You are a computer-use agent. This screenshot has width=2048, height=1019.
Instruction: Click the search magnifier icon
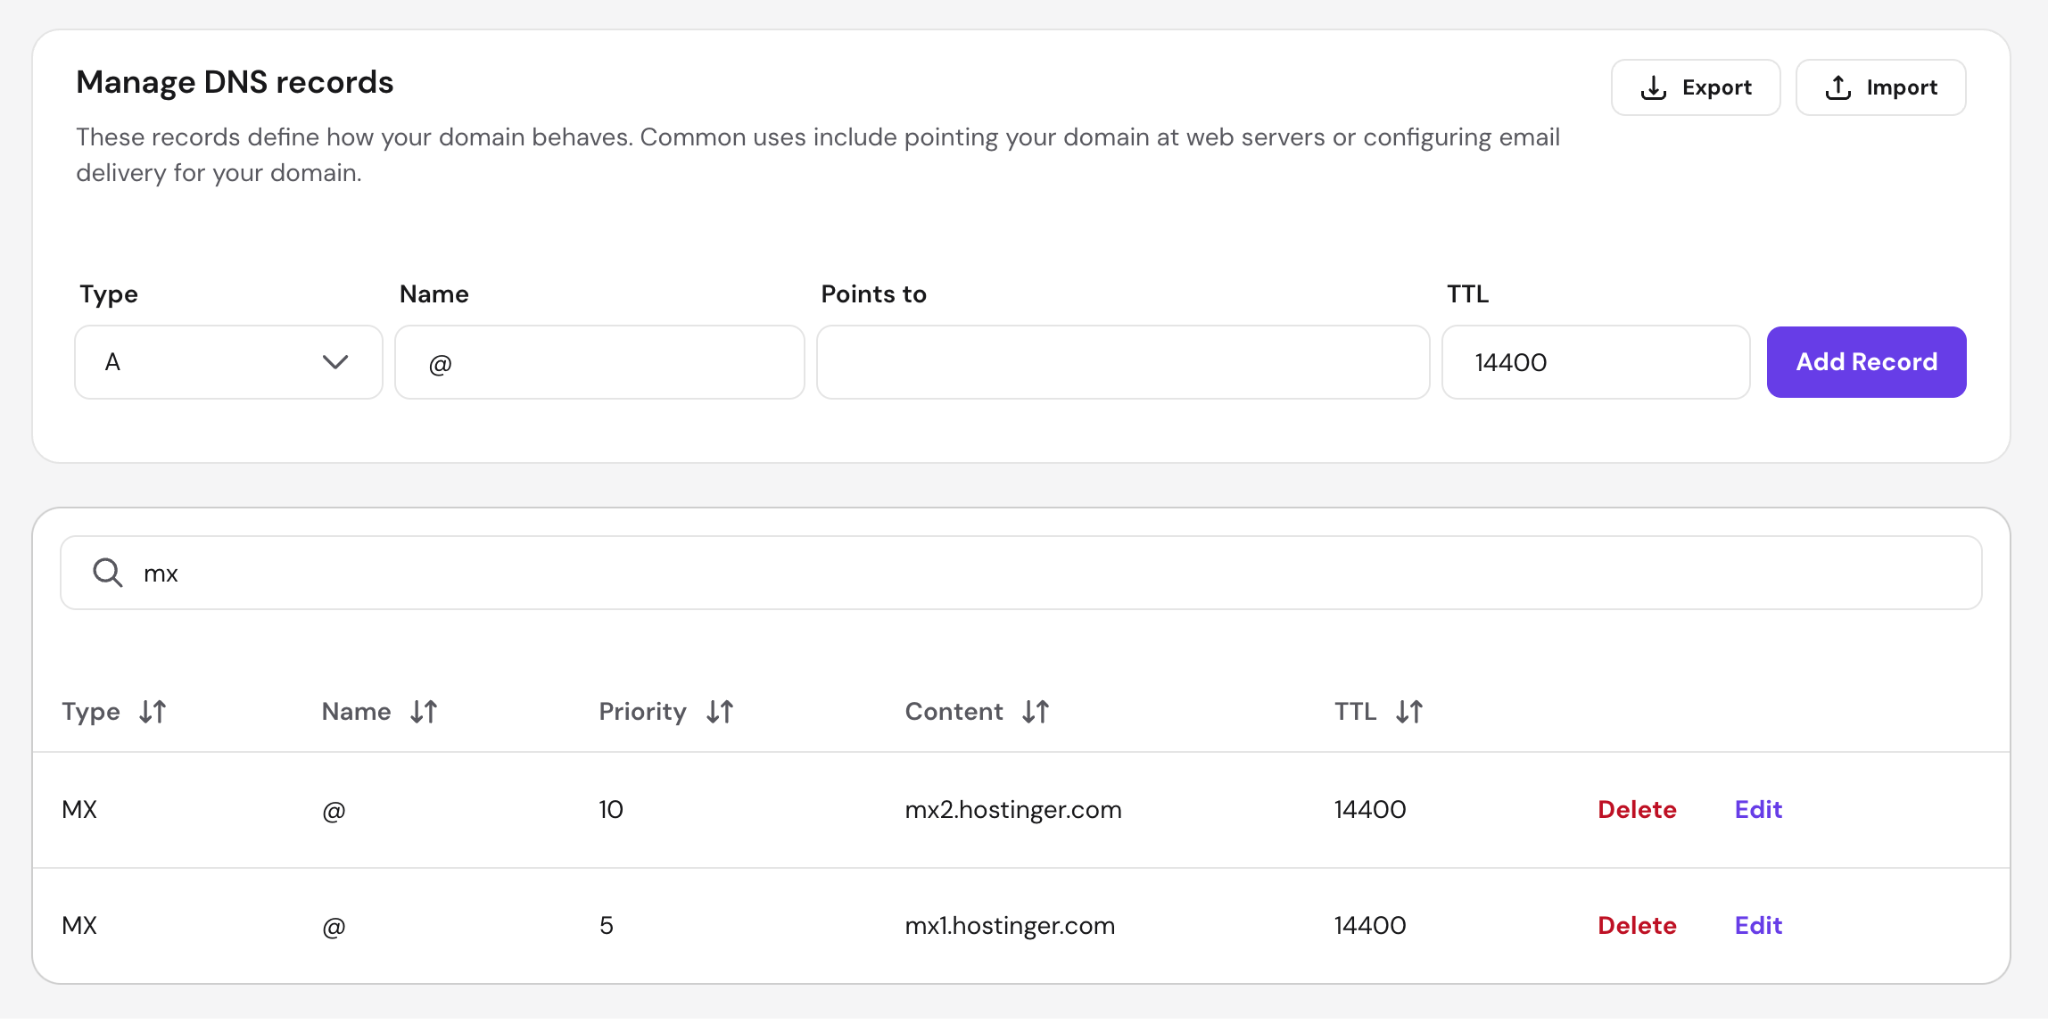[106, 572]
